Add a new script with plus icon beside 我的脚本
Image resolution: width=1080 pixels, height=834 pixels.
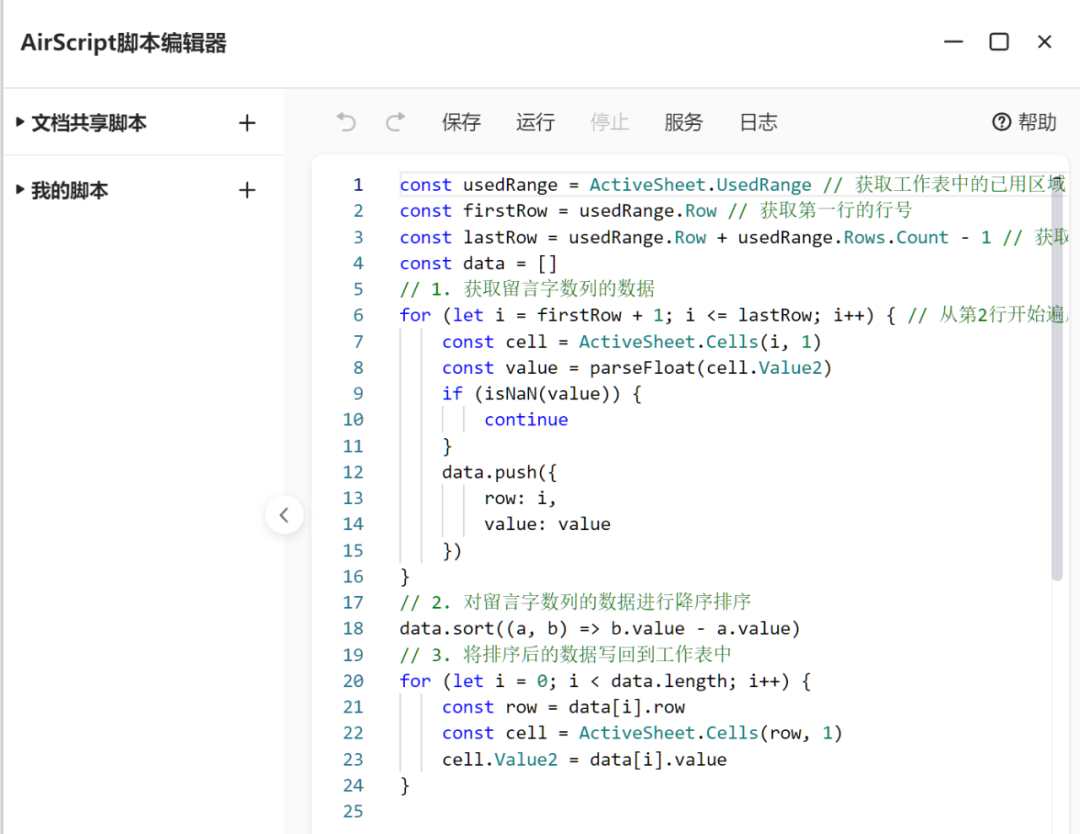pos(247,190)
